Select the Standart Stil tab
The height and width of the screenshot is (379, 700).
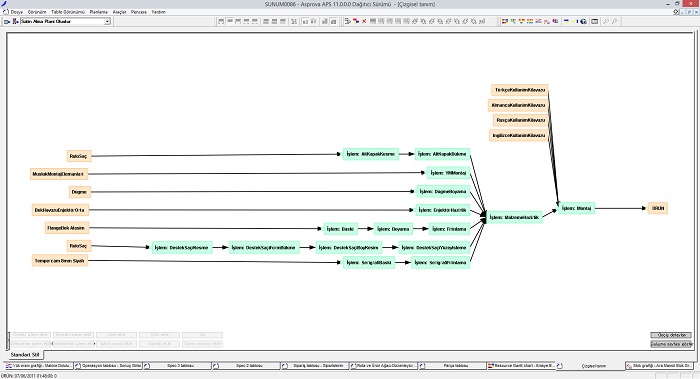click(x=25, y=354)
